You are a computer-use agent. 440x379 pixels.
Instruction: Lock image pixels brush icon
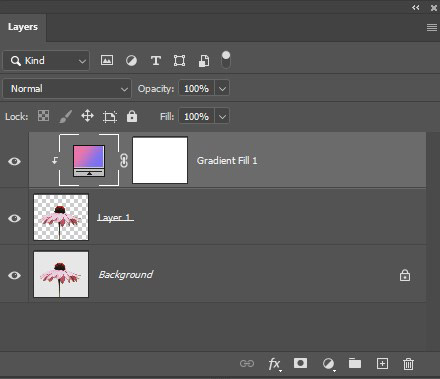[66, 116]
